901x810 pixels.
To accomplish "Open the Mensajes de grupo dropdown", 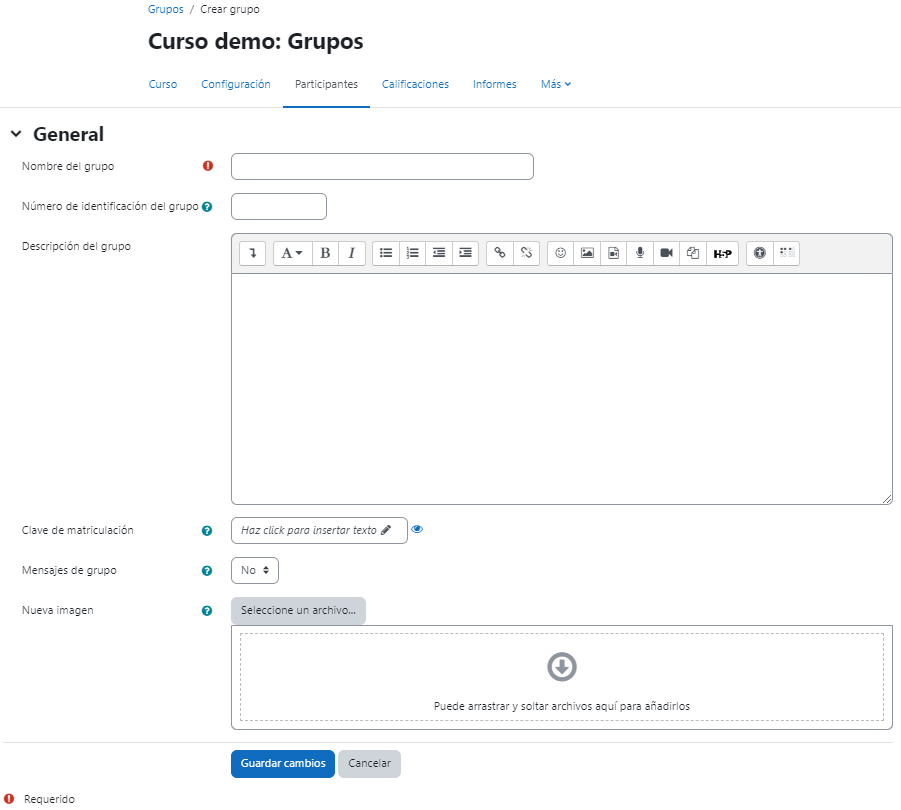I will 255,570.
